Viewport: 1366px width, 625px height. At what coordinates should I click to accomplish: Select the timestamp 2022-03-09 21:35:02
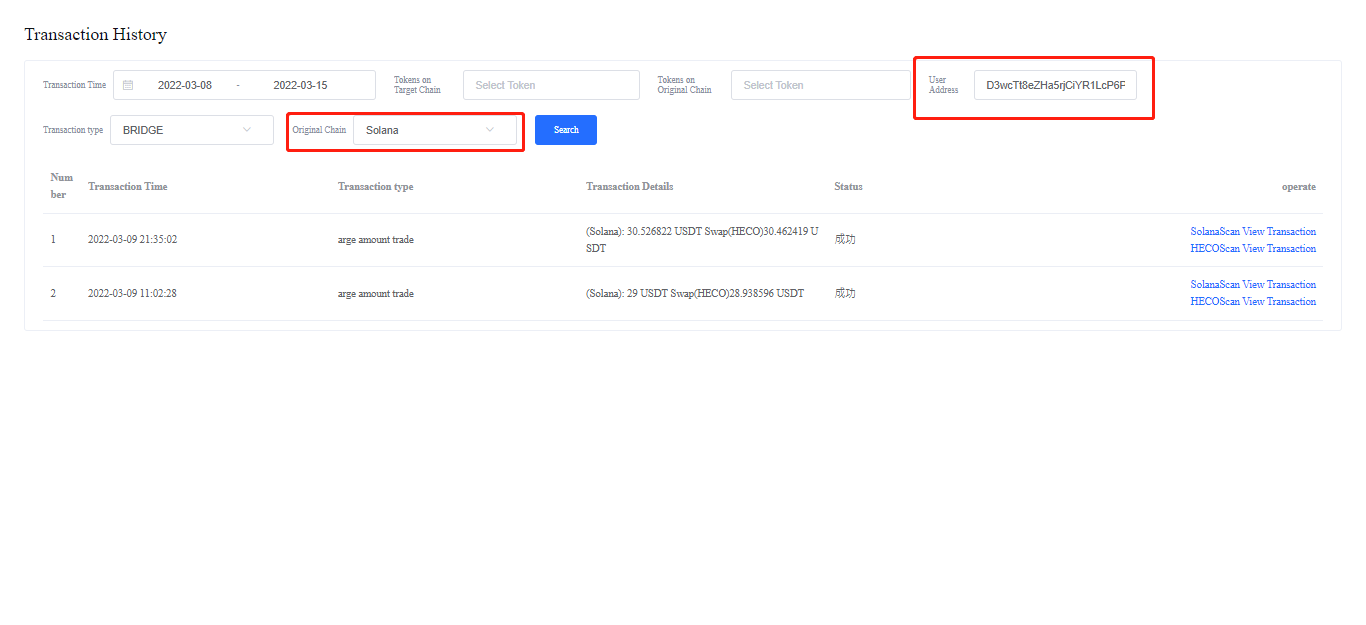(x=132, y=240)
